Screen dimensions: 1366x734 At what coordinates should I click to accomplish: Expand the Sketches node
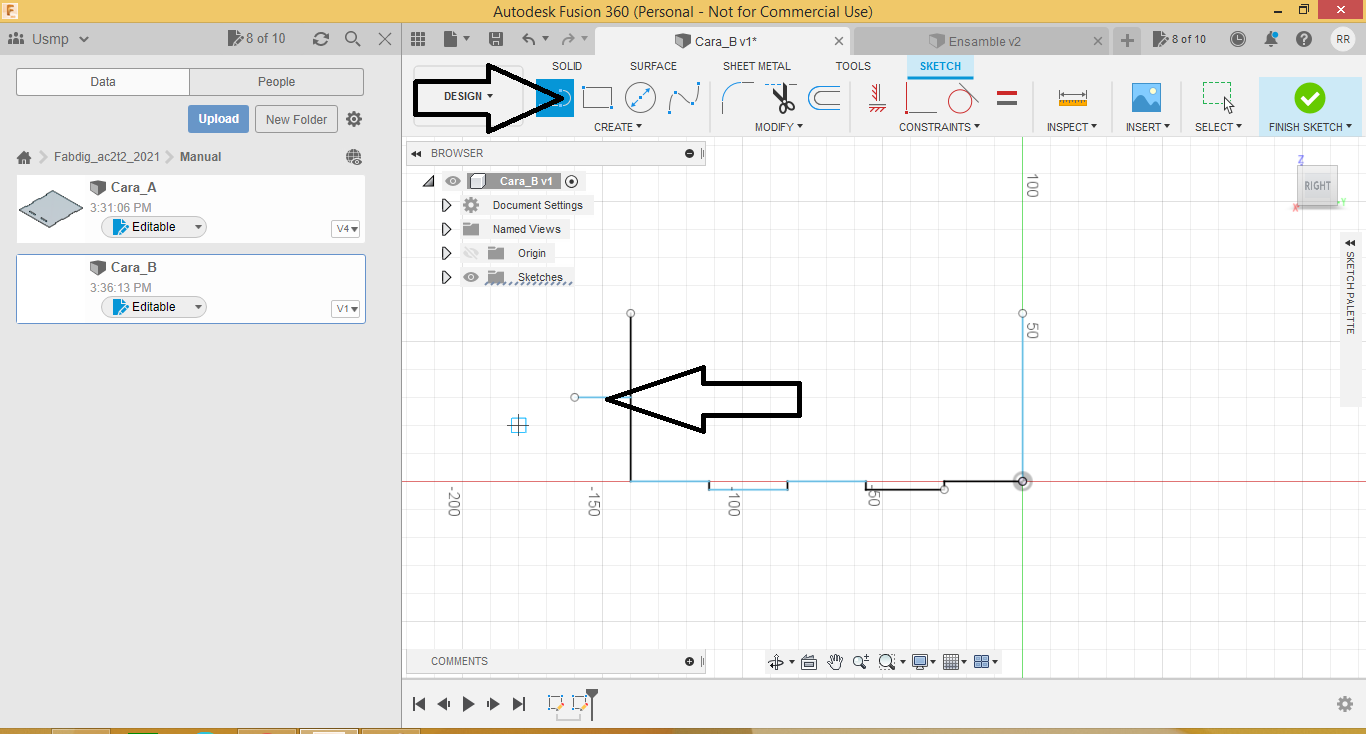tap(447, 277)
